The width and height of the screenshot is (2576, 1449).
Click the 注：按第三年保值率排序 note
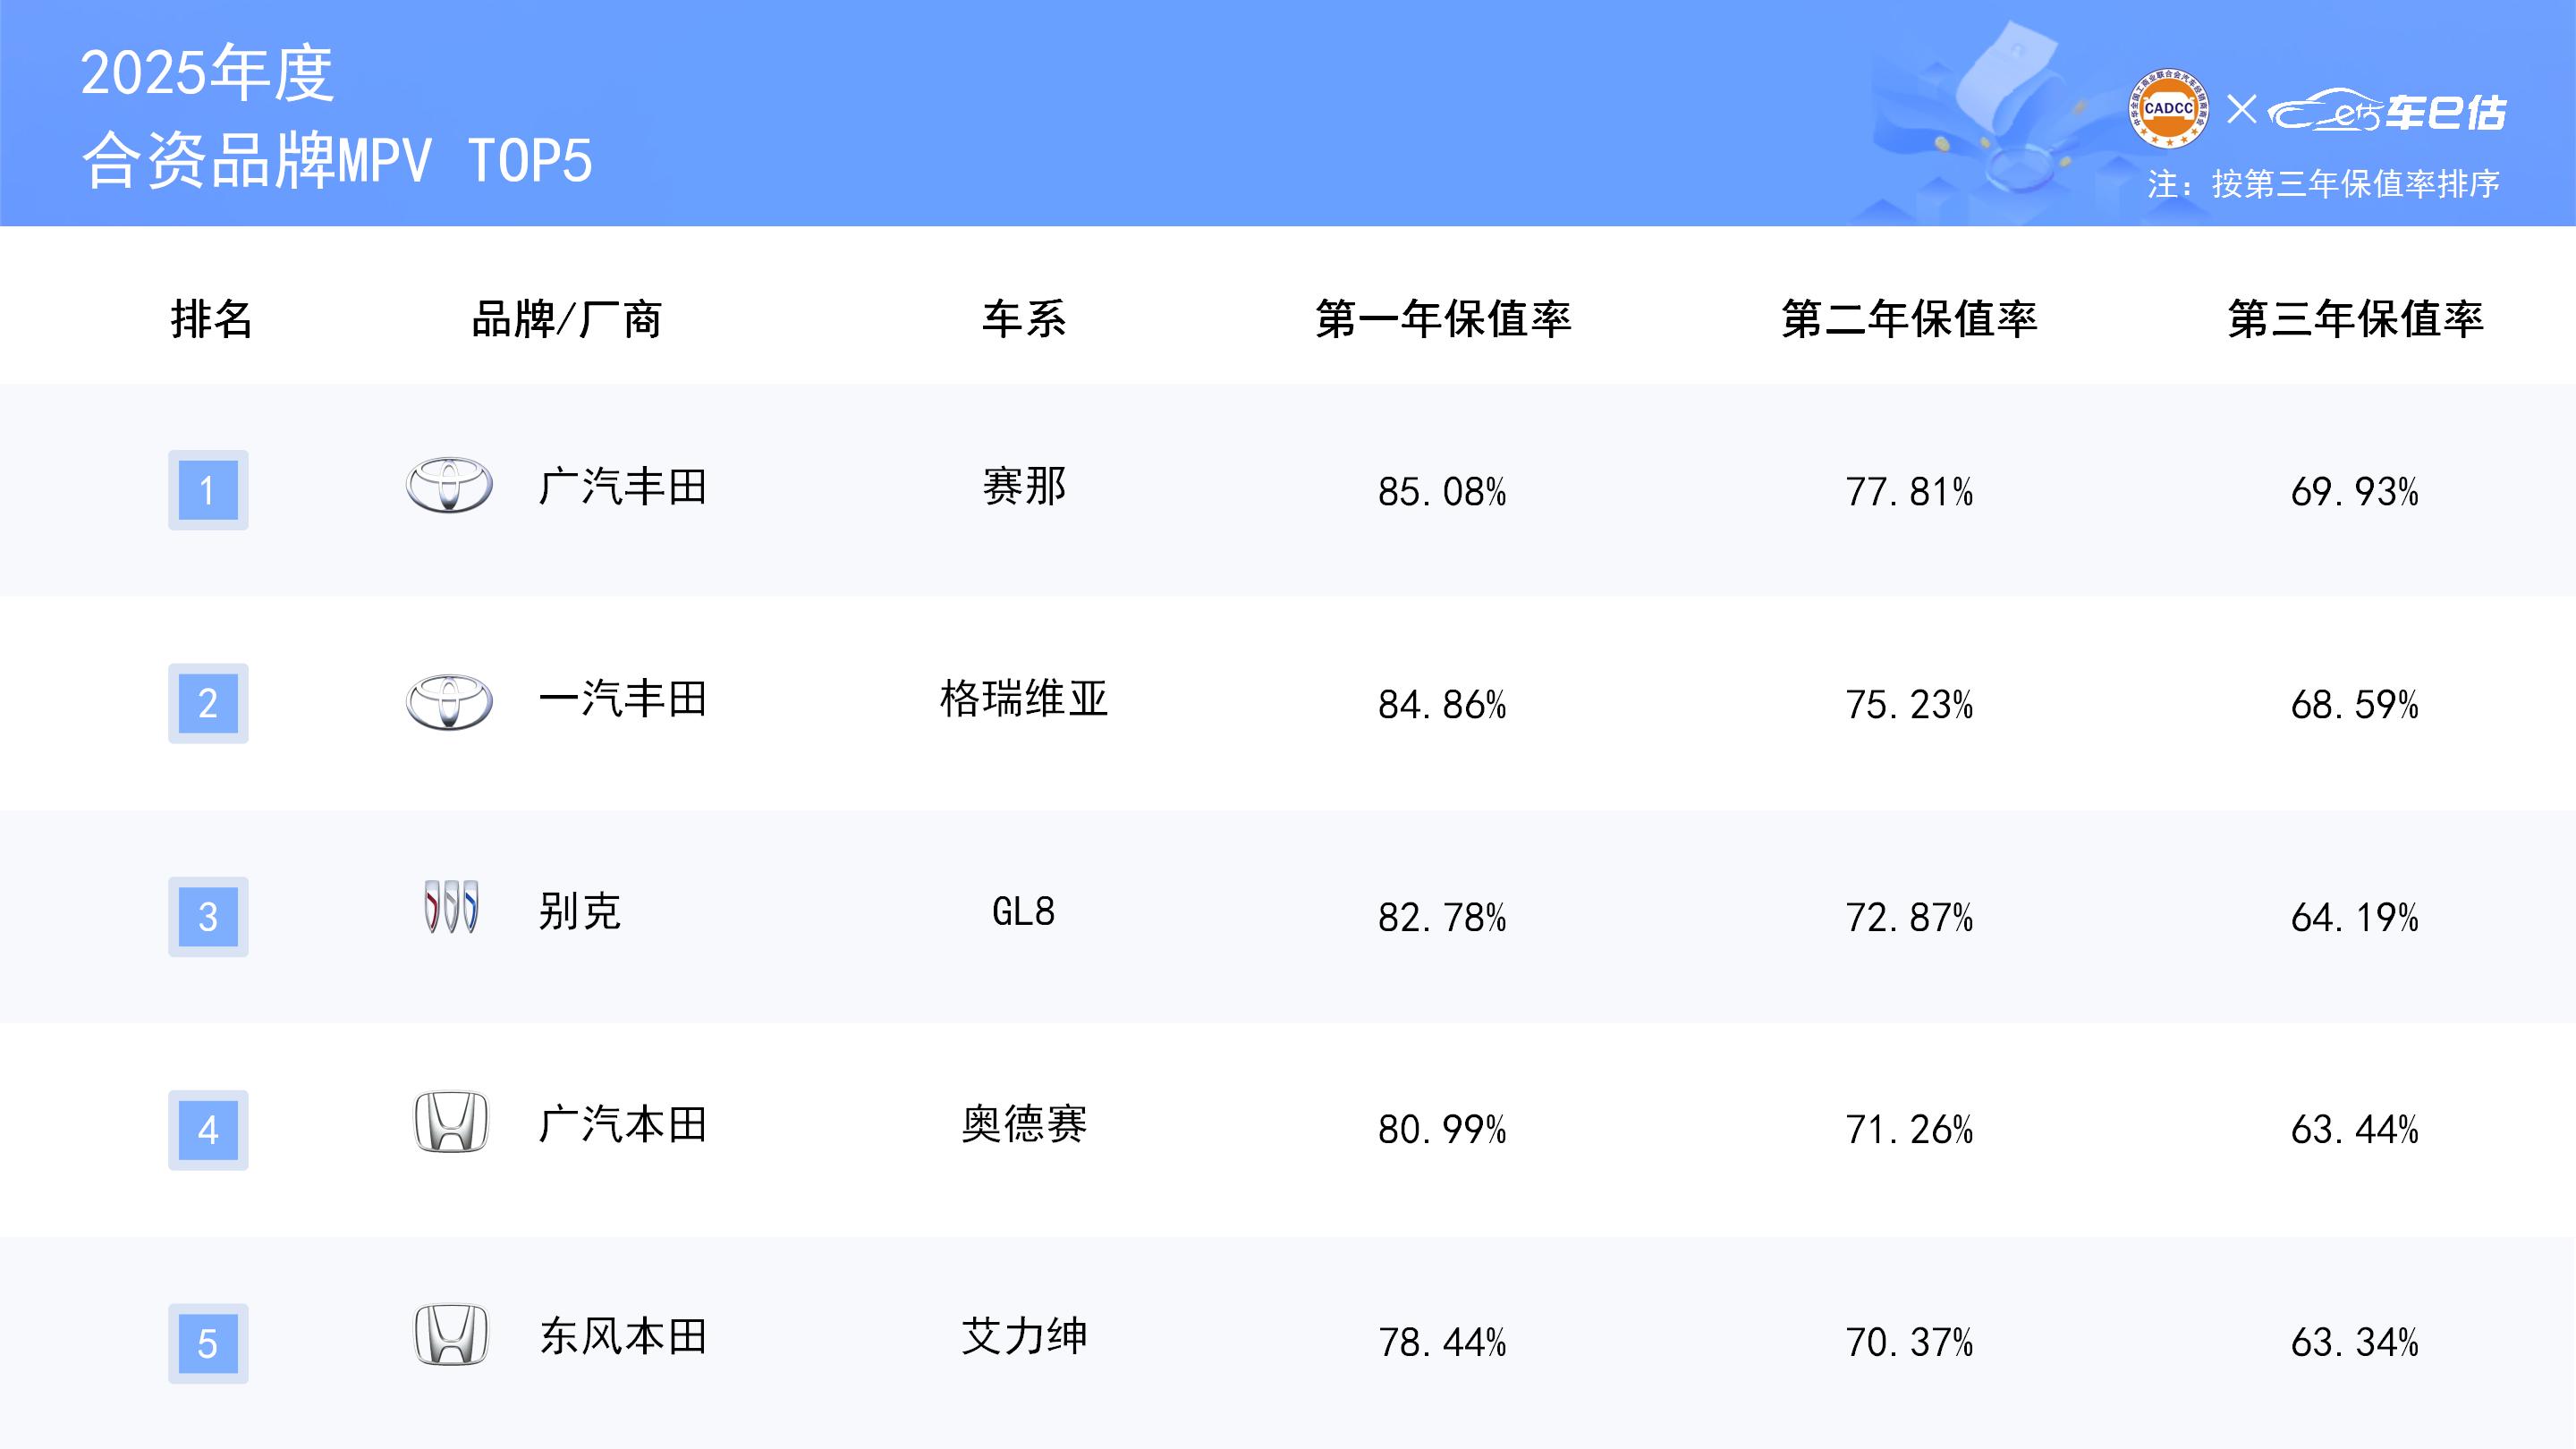pyautogui.click(x=2323, y=184)
